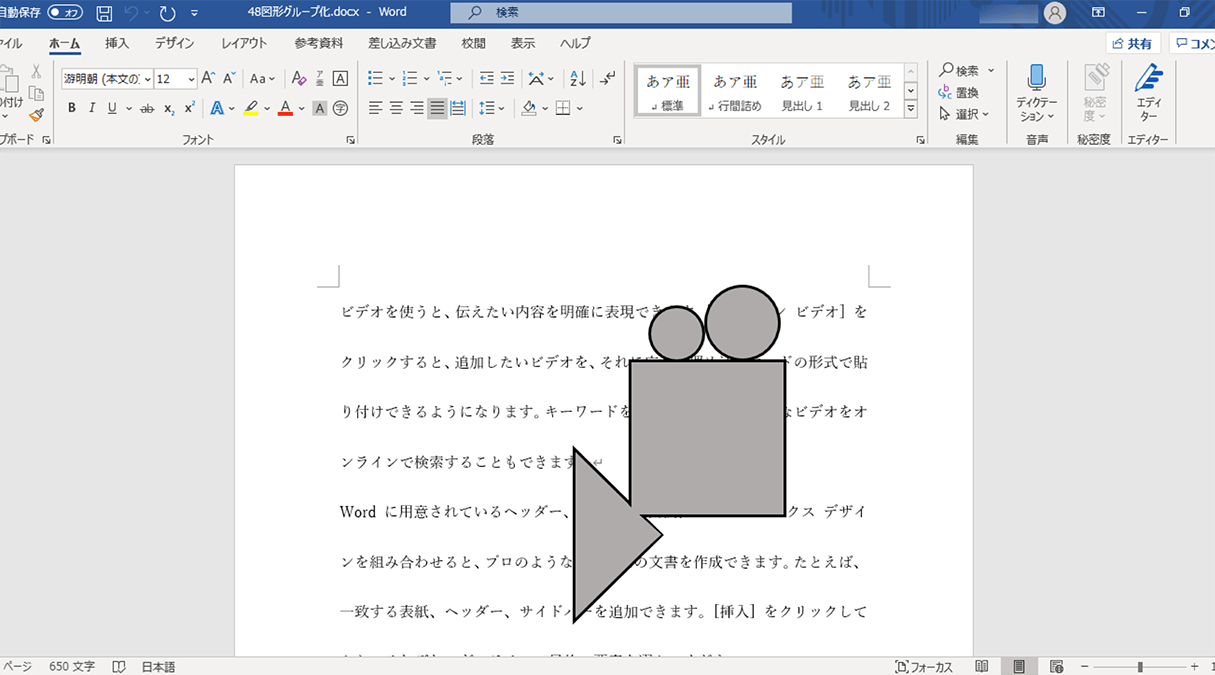
Task: Switch to the レイアウト (Layout) tab
Action: click(244, 44)
